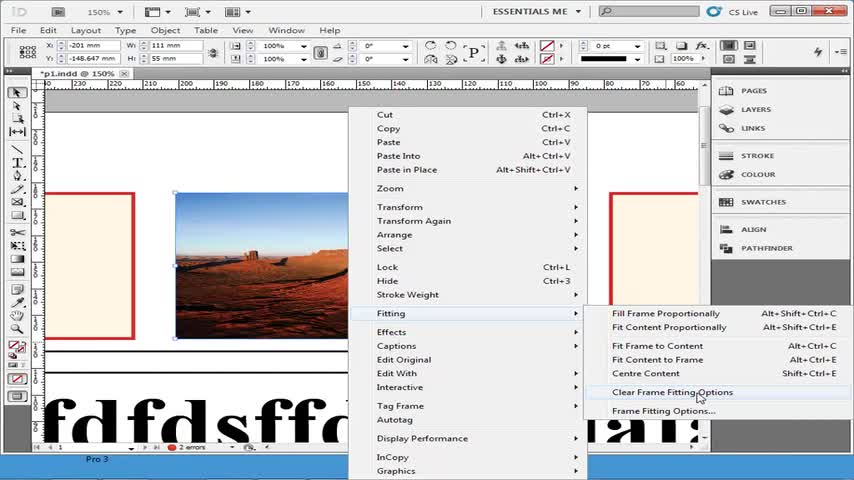
Task: Click the fill color swatch in control bar
Action: tap(547, 46)
